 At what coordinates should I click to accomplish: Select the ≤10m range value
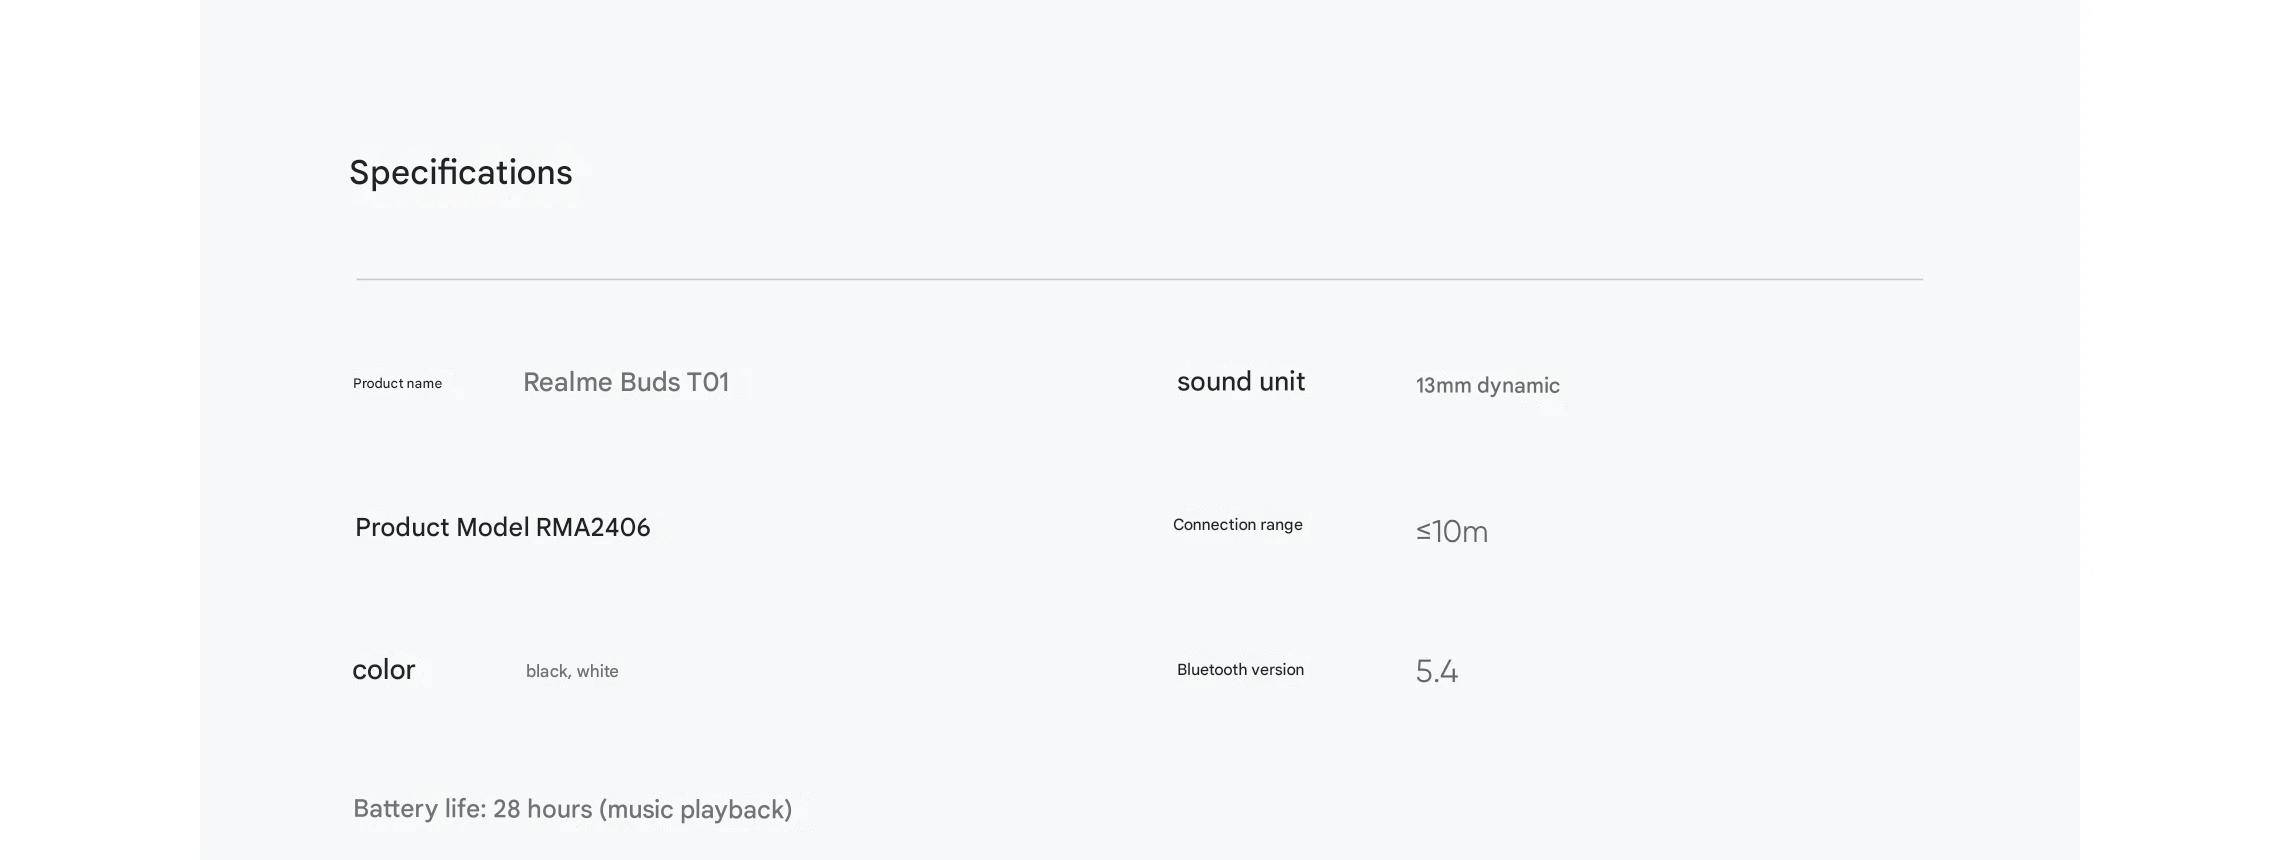(x=1451, y=532)
